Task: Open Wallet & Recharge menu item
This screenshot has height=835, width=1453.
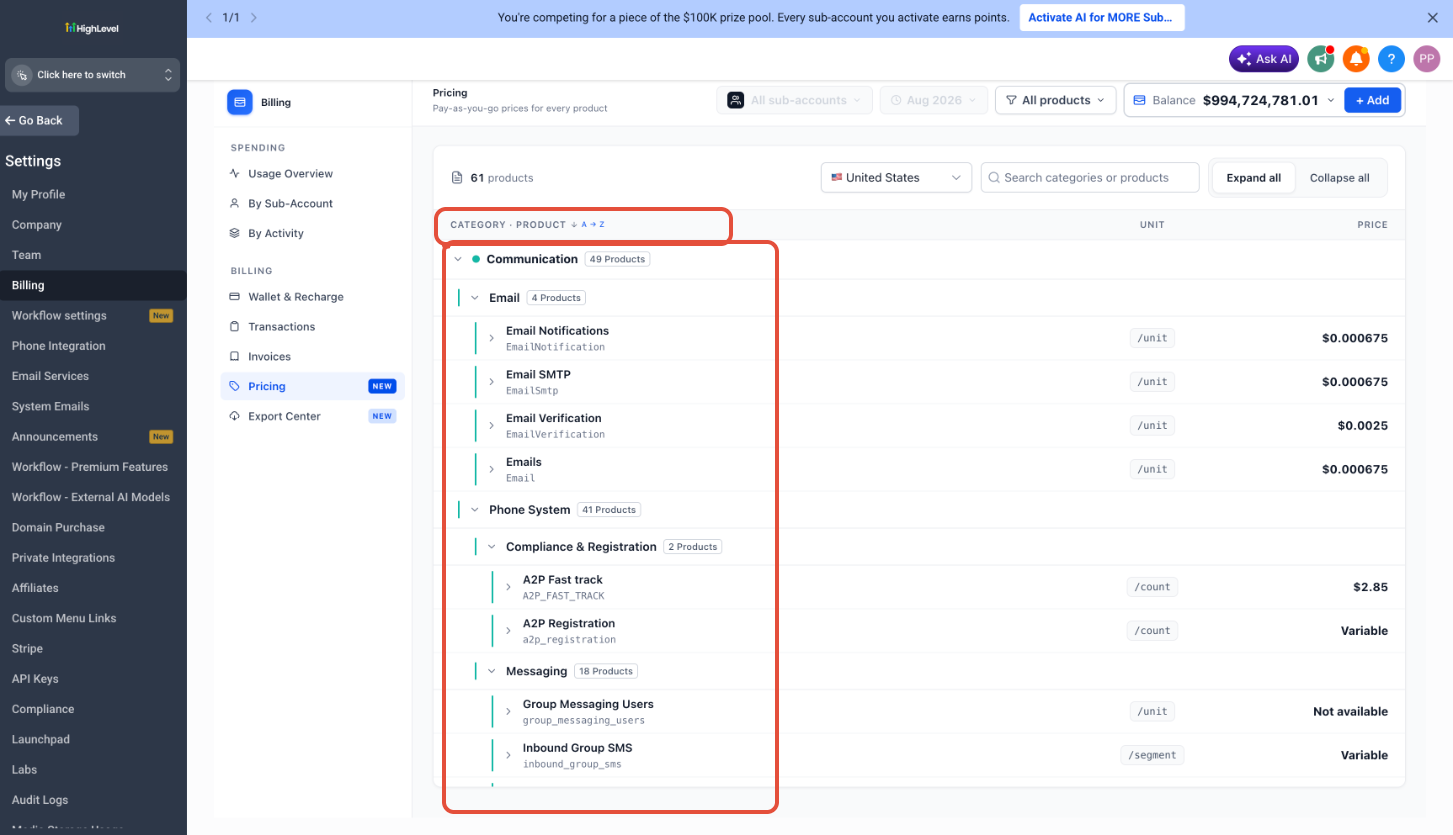Action: [295, 297]
